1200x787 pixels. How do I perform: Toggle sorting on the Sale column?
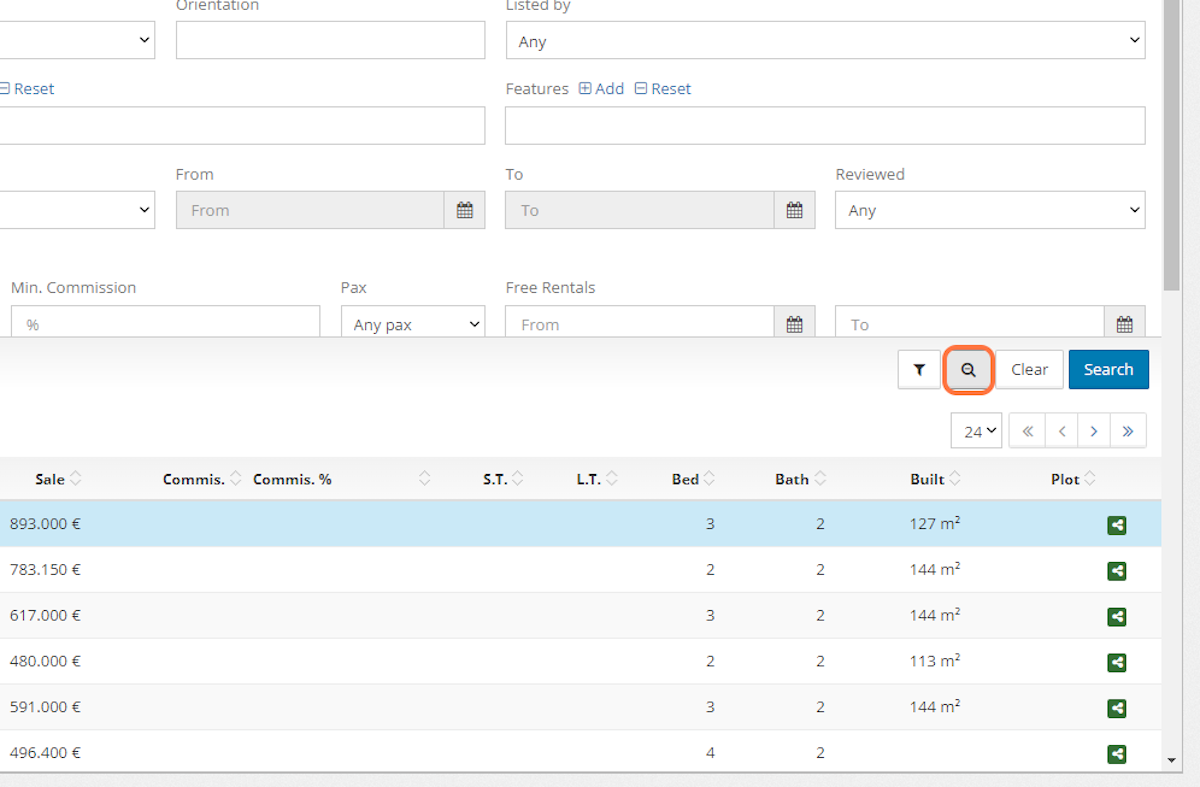tap(73, 478)
